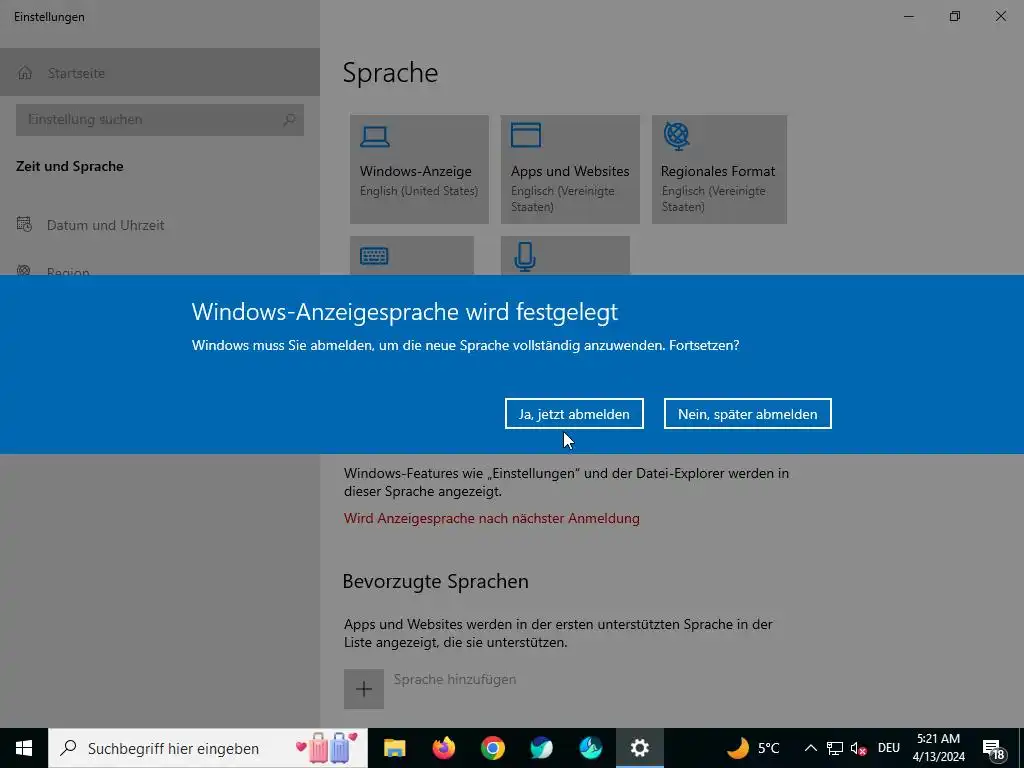The image size is (1024, 768).
Task: Restore down the Einstellungen window
Action: tap(955, 16)
